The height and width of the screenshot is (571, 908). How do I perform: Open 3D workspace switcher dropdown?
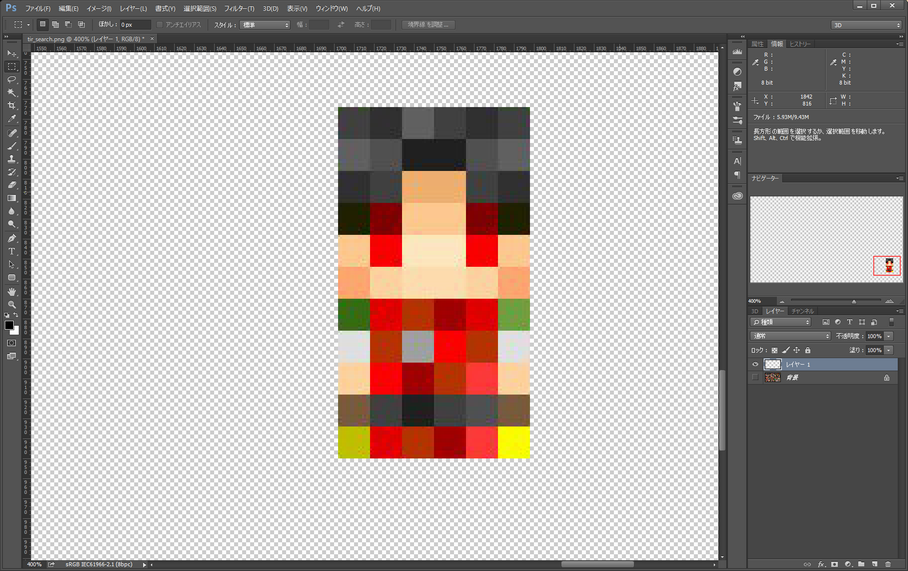[867, 25]
